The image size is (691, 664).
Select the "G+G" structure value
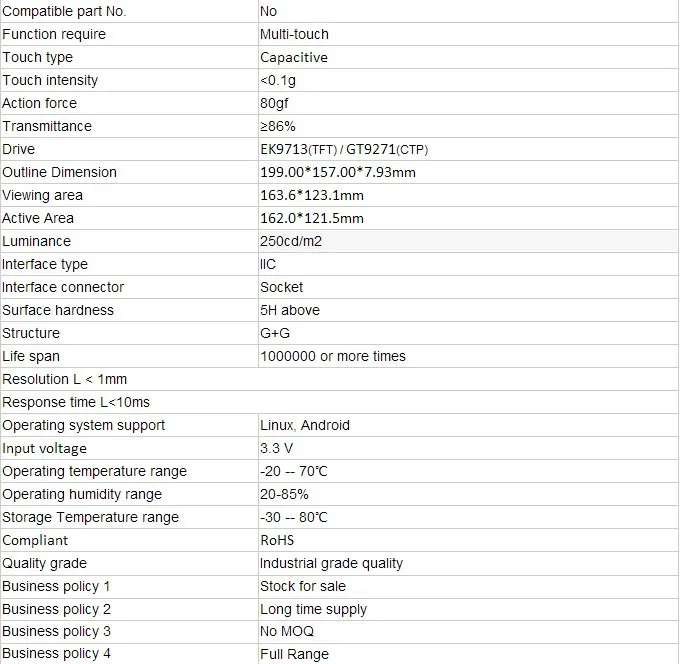(x=275, y=333)
